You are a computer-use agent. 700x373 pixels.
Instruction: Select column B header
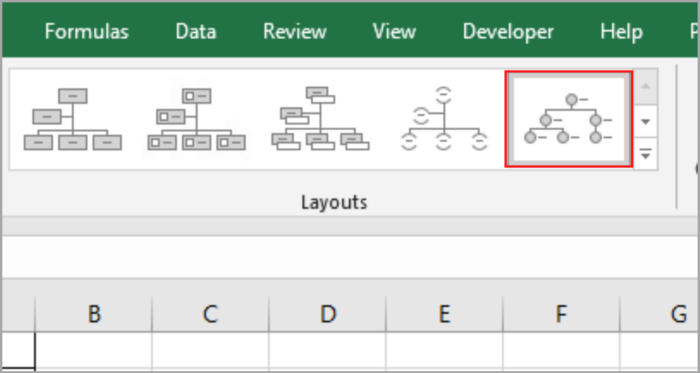pos(94,314)
